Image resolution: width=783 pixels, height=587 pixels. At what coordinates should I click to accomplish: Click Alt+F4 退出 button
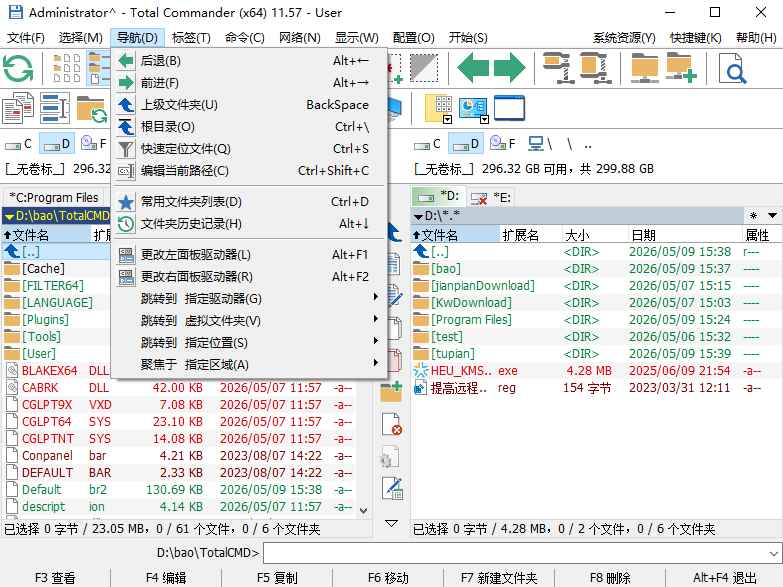tap(725, 578)
